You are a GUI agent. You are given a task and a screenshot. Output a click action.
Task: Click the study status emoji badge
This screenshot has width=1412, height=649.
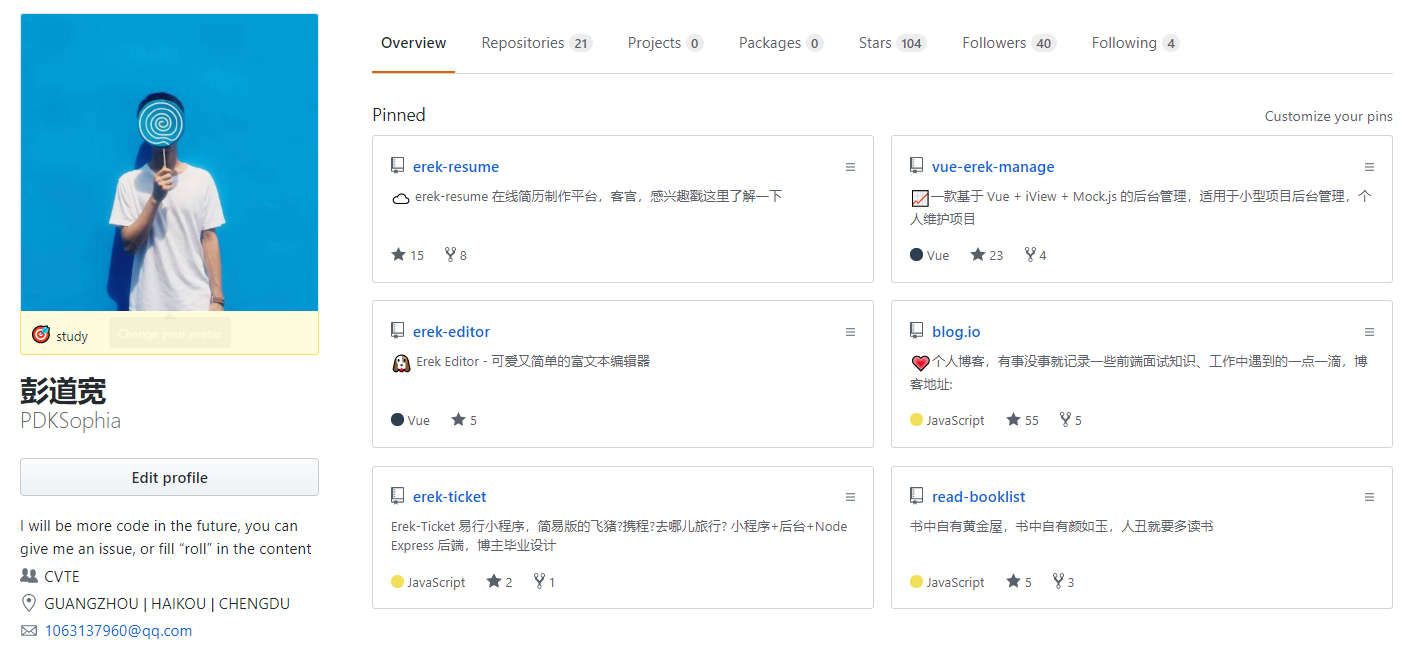click(41, 335)
